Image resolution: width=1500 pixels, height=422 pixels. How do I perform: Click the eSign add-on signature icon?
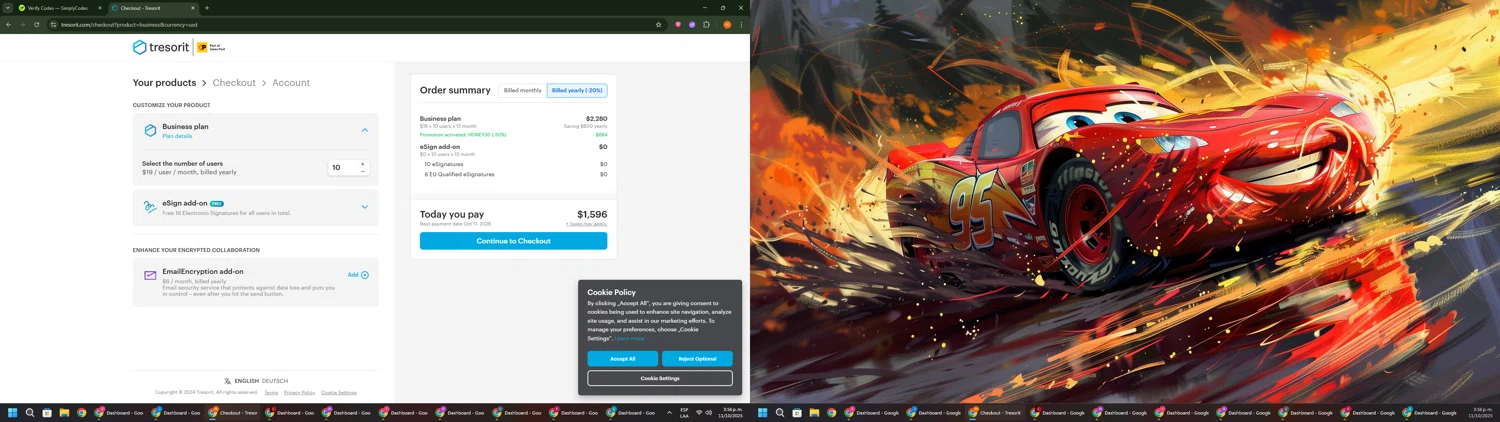click(x=150, y=207)
